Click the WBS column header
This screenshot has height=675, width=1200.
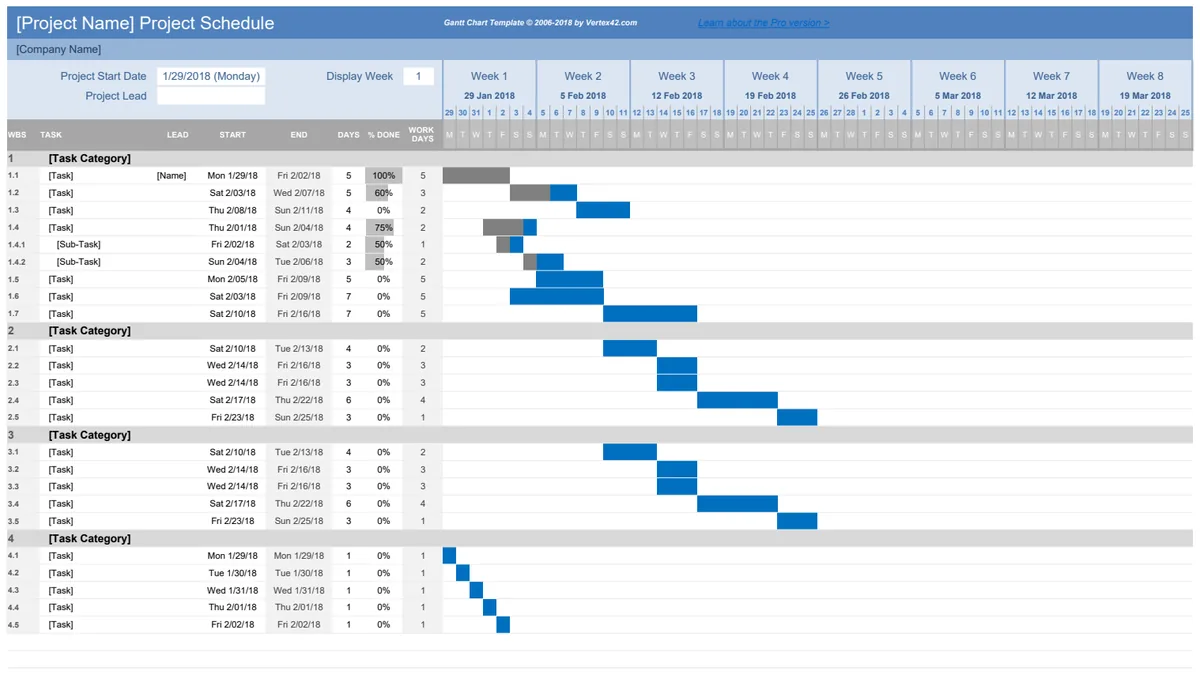coord(17,134)
